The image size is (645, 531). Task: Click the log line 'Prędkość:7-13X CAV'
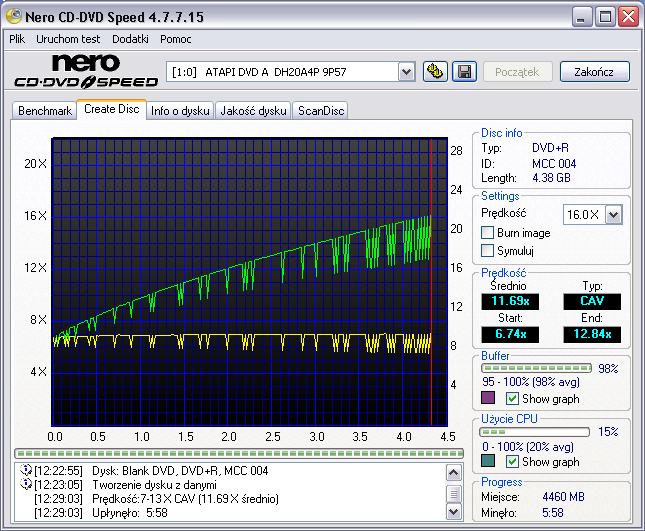coord(185,499)
